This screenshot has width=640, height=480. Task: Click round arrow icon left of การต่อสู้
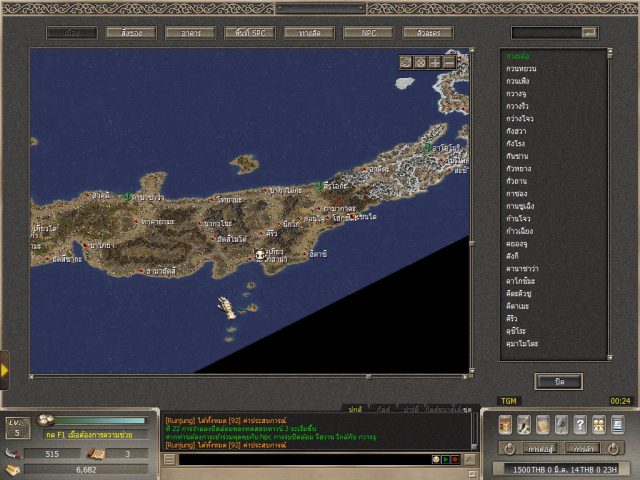[x=508, y=448]
